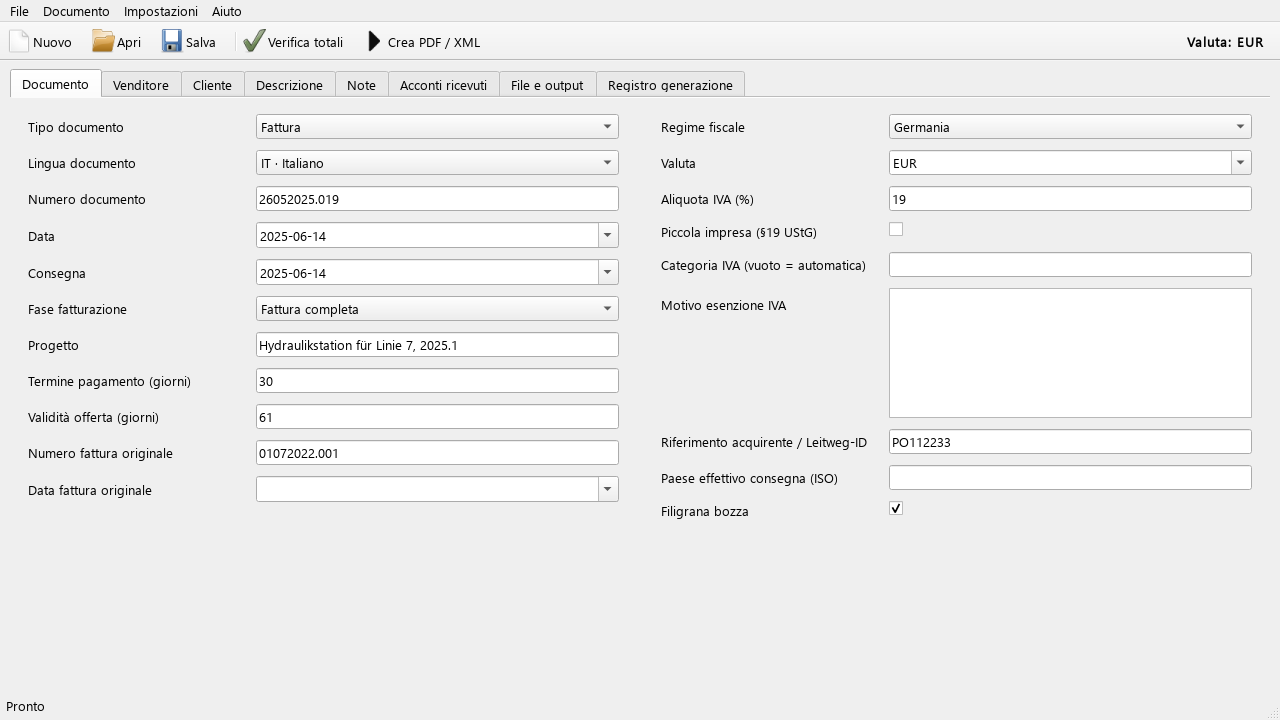The height and width of the screenshot is (720, 1280).
Task: Switch to the File e output tab
Action: click(547, 85)
